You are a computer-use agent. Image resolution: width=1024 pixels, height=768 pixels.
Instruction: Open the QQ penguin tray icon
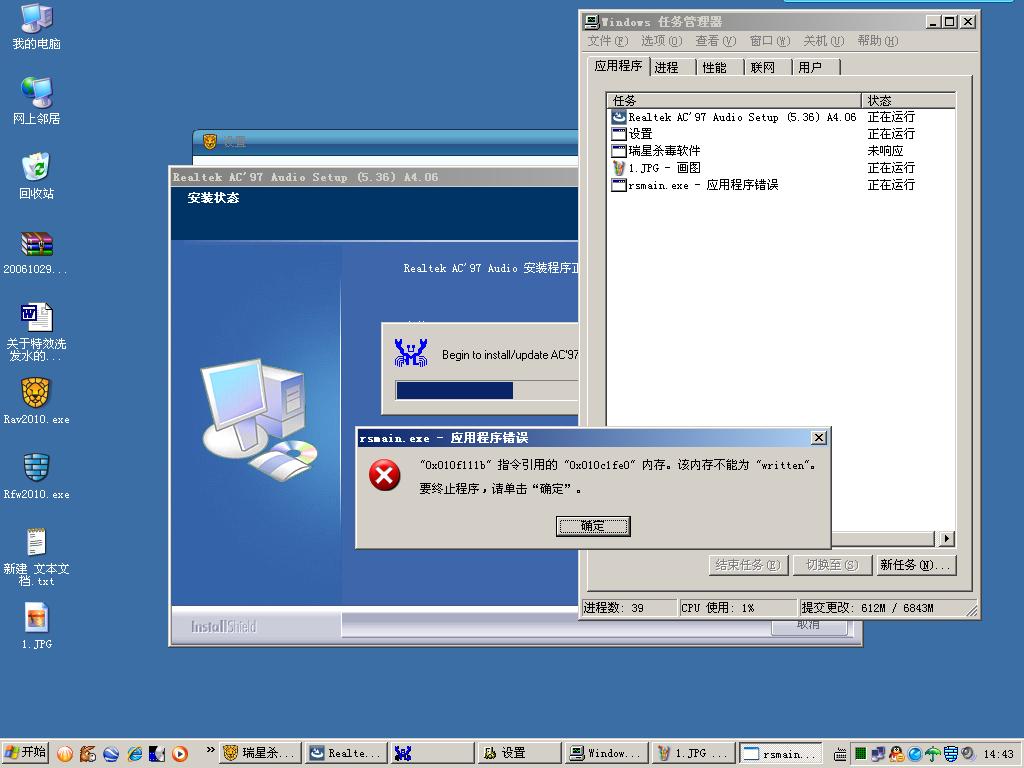pyautogui.click(x=897, y=754)
